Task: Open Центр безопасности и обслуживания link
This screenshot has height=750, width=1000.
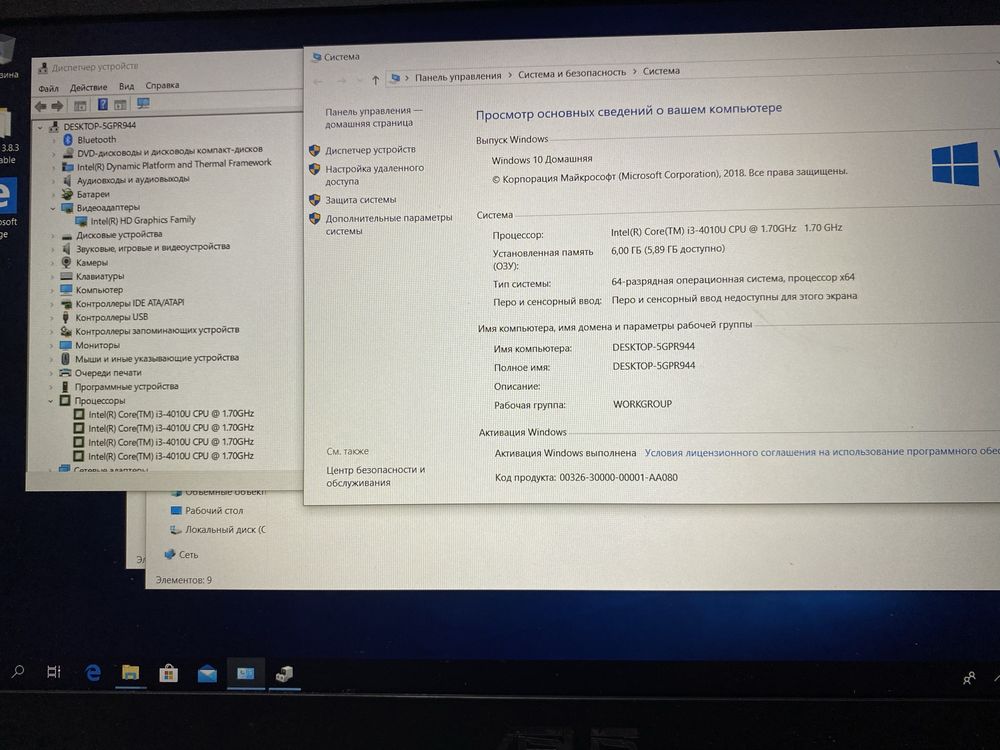Action: pyautogui.click(x=376, y=476)
